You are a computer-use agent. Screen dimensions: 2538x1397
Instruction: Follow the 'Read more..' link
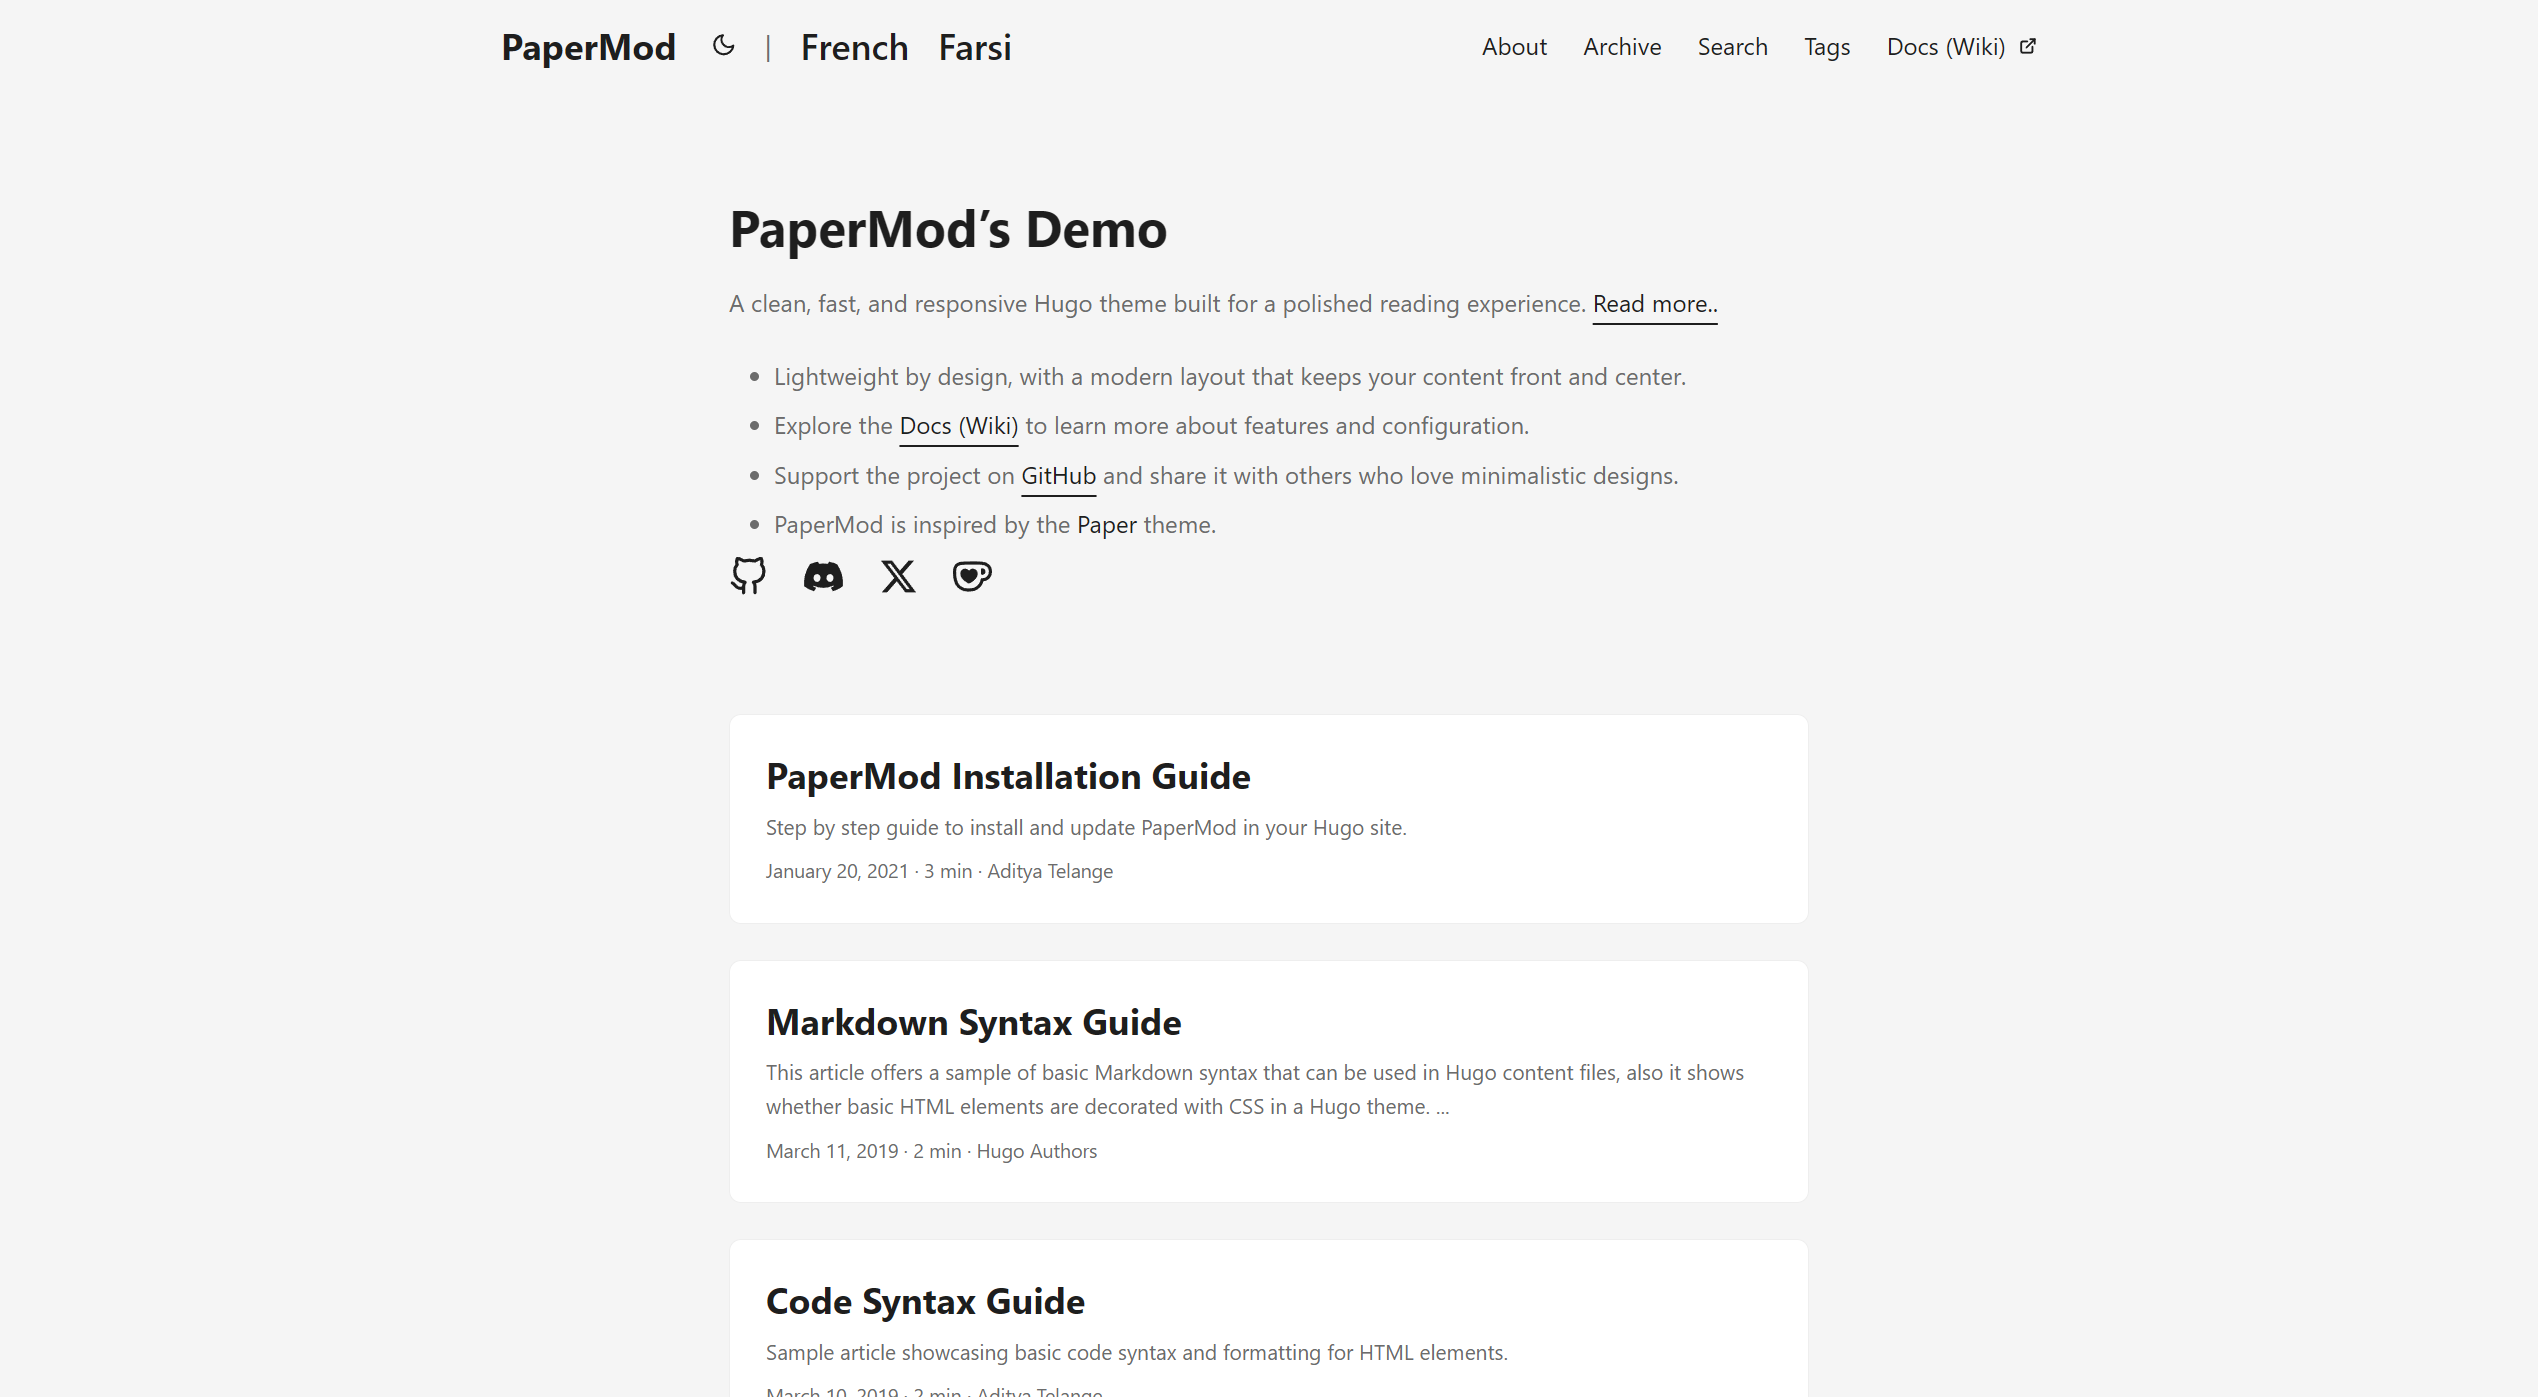tap(1655, 304)
